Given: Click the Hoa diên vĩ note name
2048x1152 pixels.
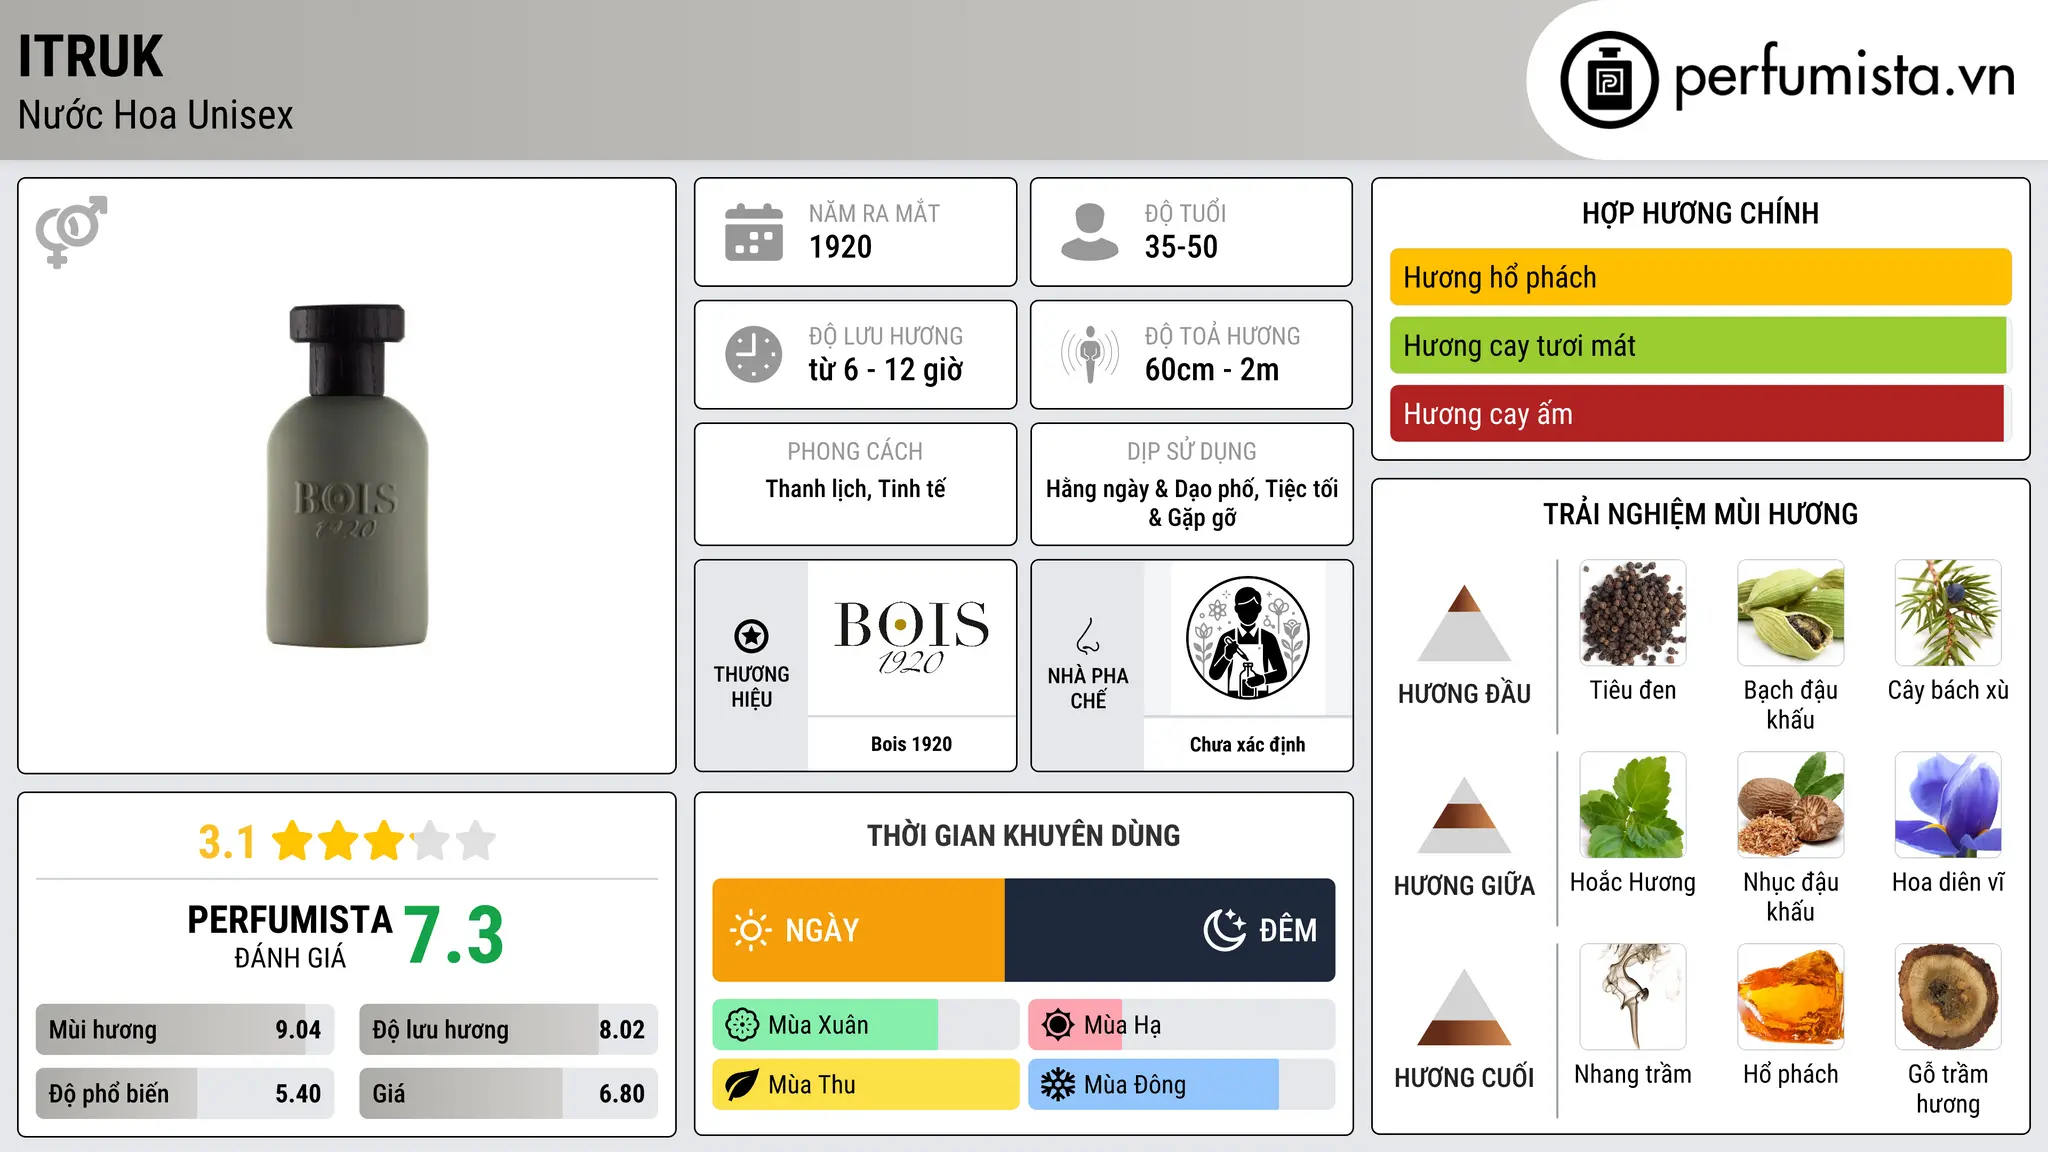Looking at the screenshot, I should 1948,882.
